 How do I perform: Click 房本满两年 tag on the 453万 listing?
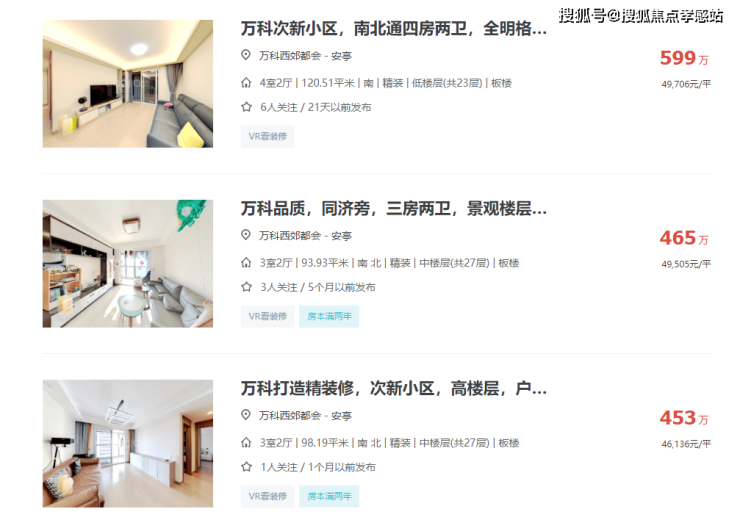tap(329, 496)
